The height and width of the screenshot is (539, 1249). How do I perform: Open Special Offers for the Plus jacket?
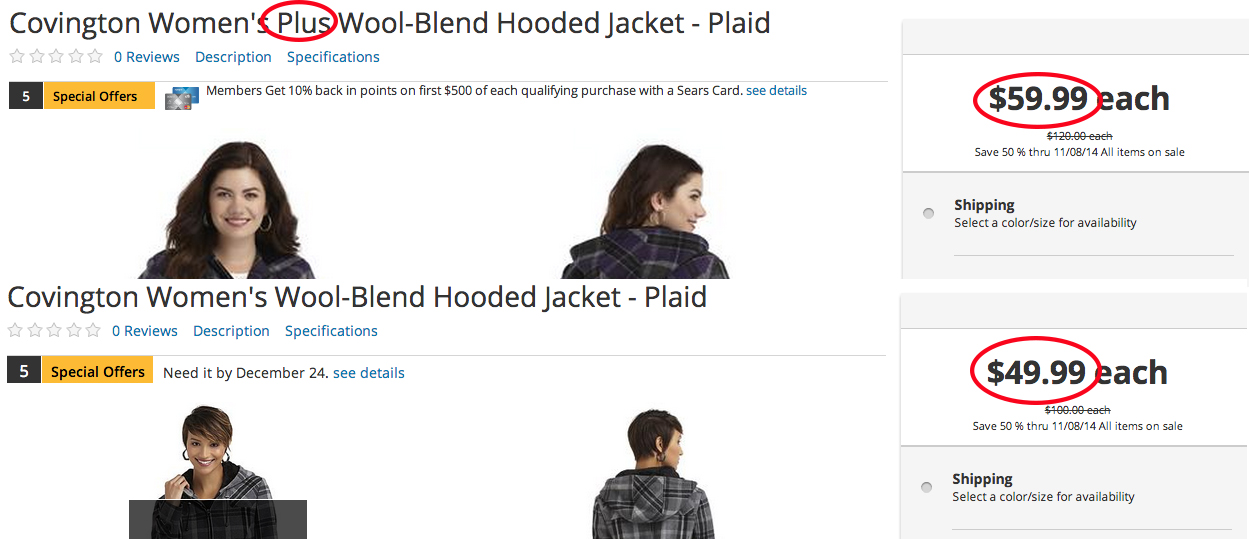click(98, 97)
